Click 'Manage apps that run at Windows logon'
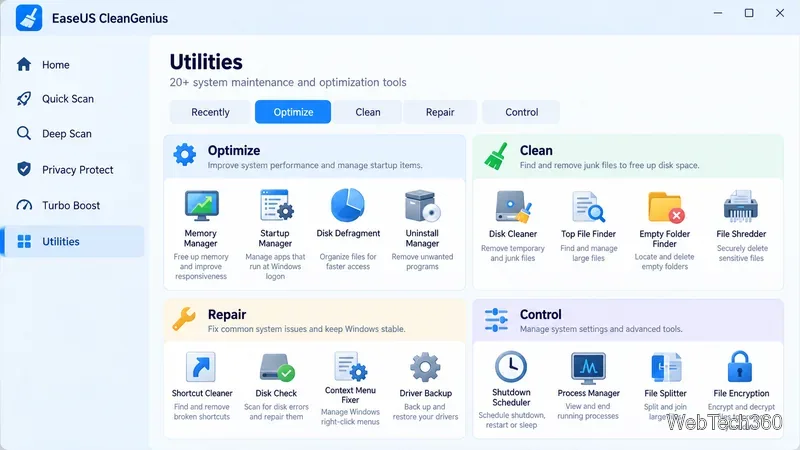 tap(275, 266)
